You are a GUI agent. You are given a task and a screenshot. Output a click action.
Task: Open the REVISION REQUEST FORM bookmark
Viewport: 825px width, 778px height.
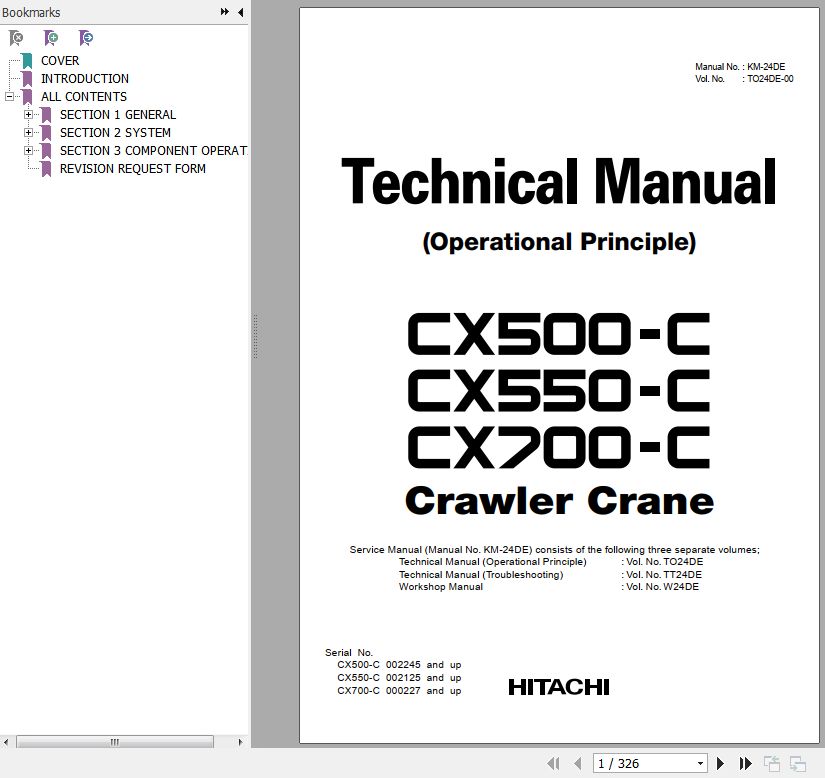tap(132, 169)
